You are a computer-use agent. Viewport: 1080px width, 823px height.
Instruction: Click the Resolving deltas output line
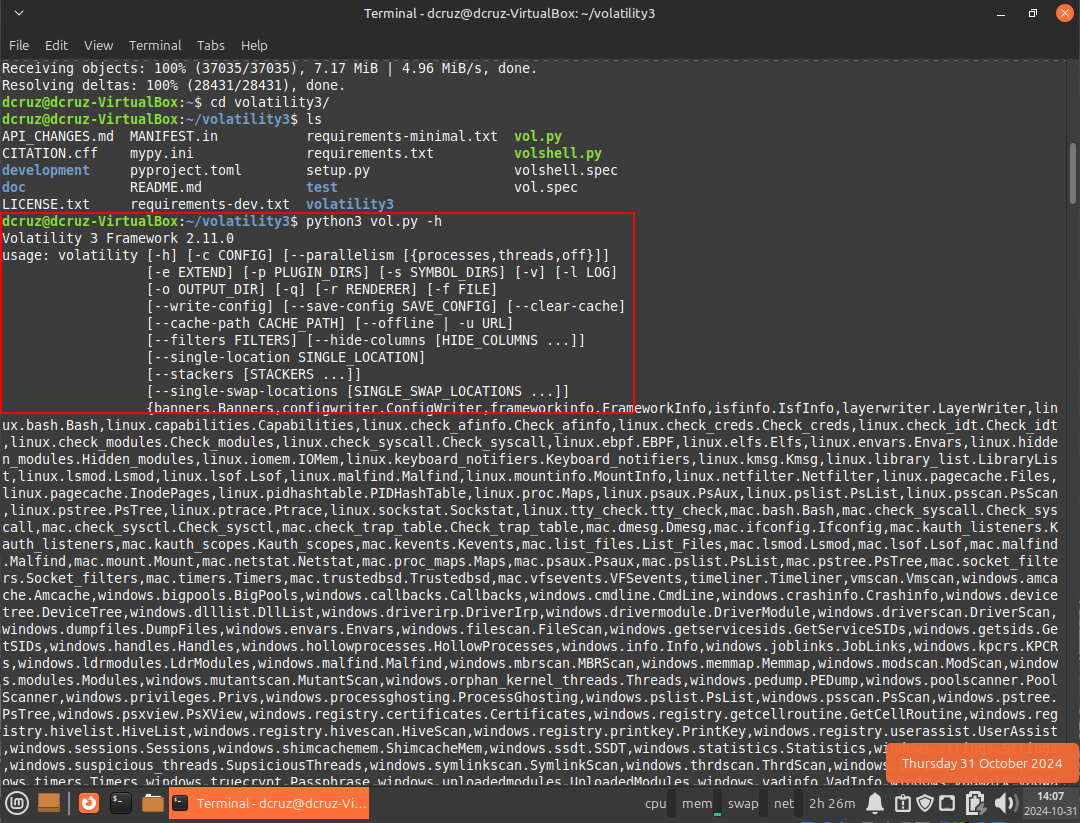point(173,85)
